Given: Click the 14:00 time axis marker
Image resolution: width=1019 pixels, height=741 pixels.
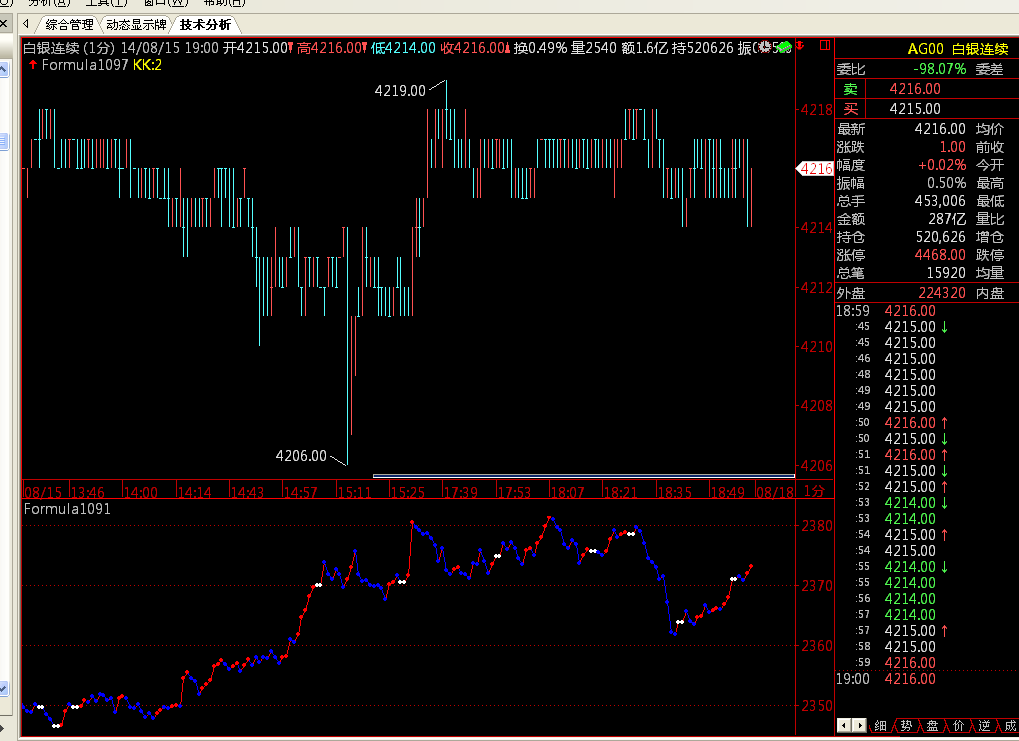Looking at the screenshot, I should pos(140,492).
